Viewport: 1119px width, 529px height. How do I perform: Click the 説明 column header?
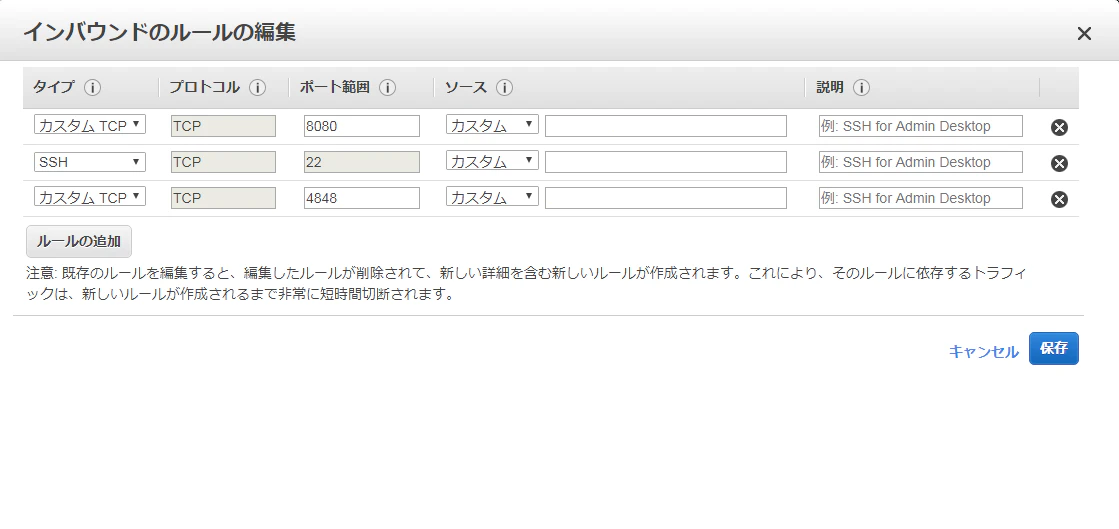click(830, 88)
